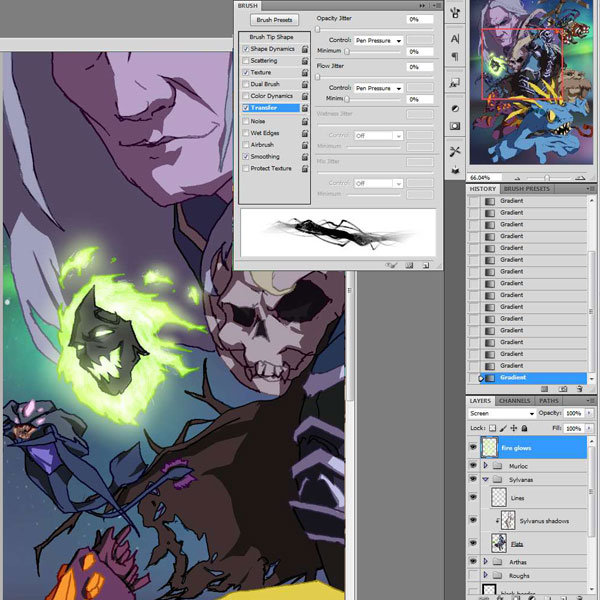Delete current state in History panel

coord(580,389)
